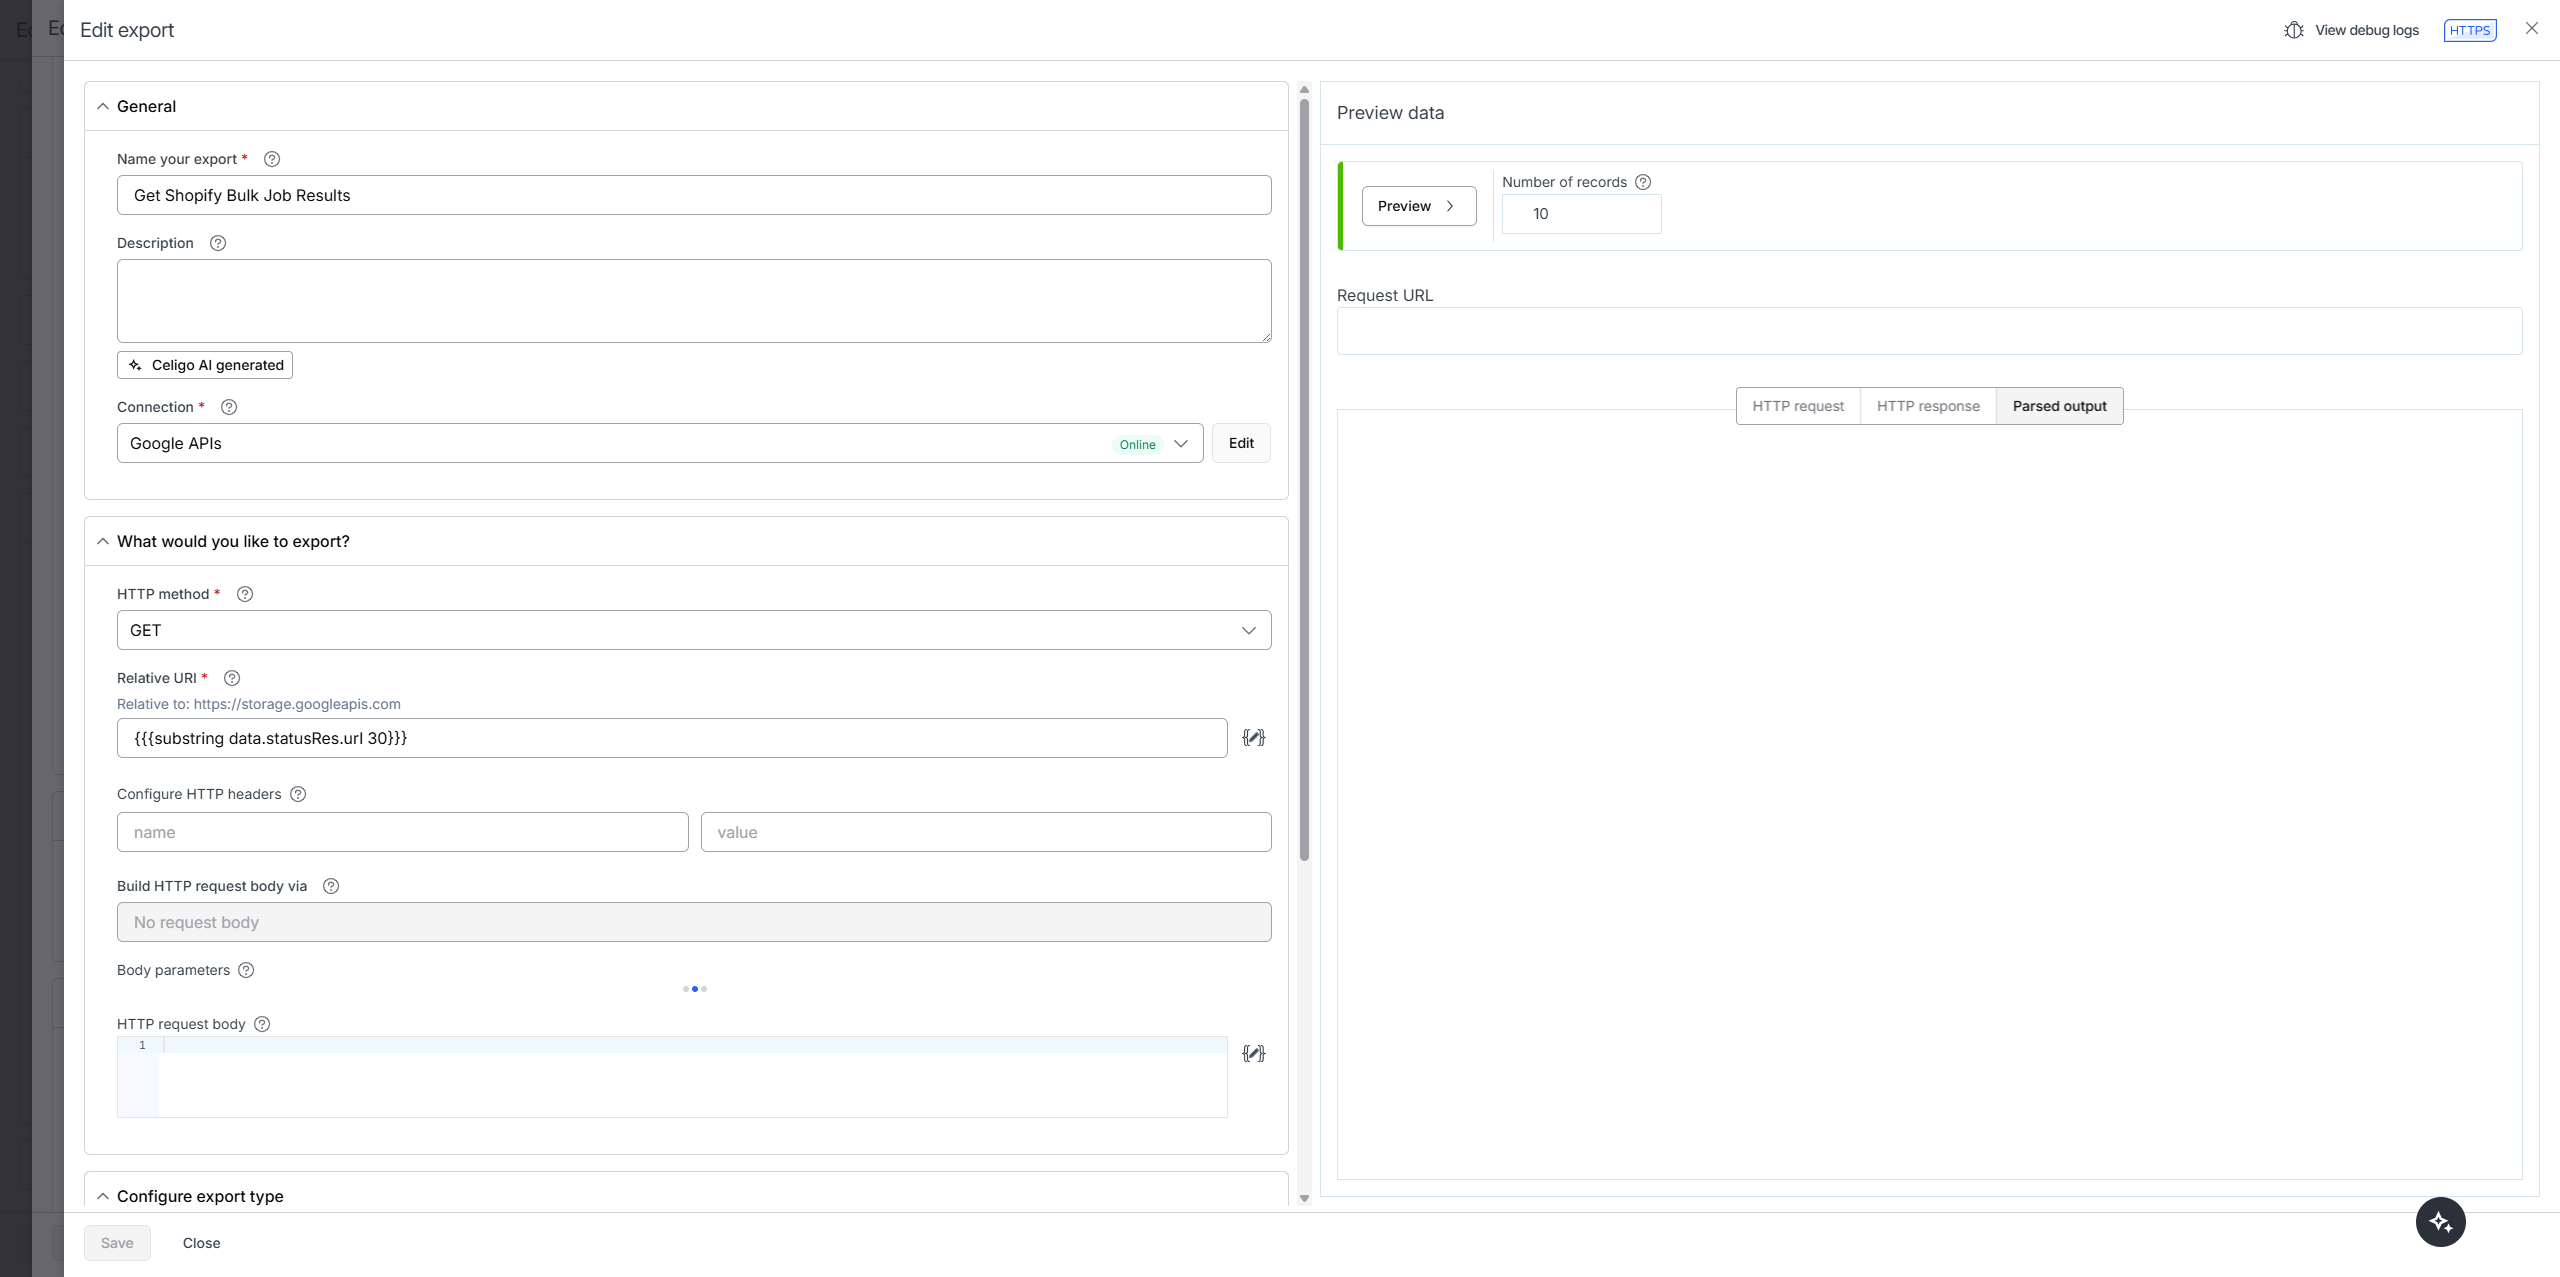Open handlebars editor for HTTP request body
The height and width of the screenshot is (1277, 2560).
tap(1253, 1053)
